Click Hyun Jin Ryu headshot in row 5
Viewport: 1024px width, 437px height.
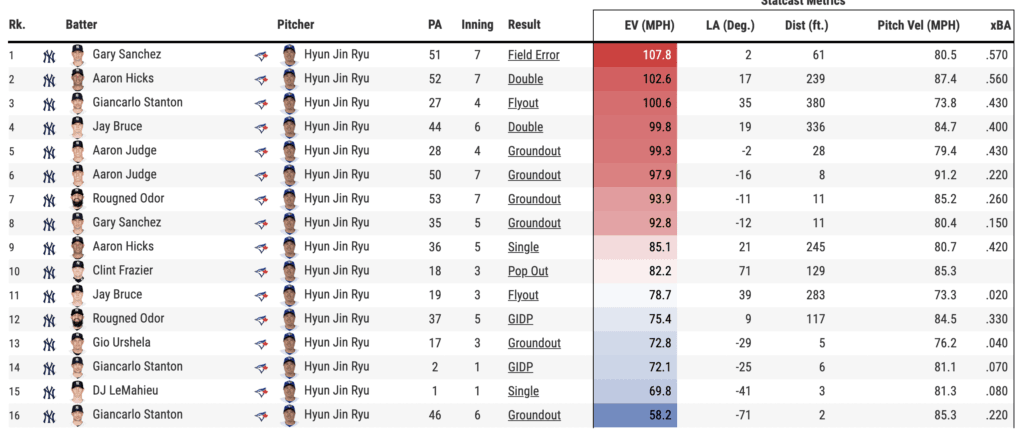(x=289, y=151)
